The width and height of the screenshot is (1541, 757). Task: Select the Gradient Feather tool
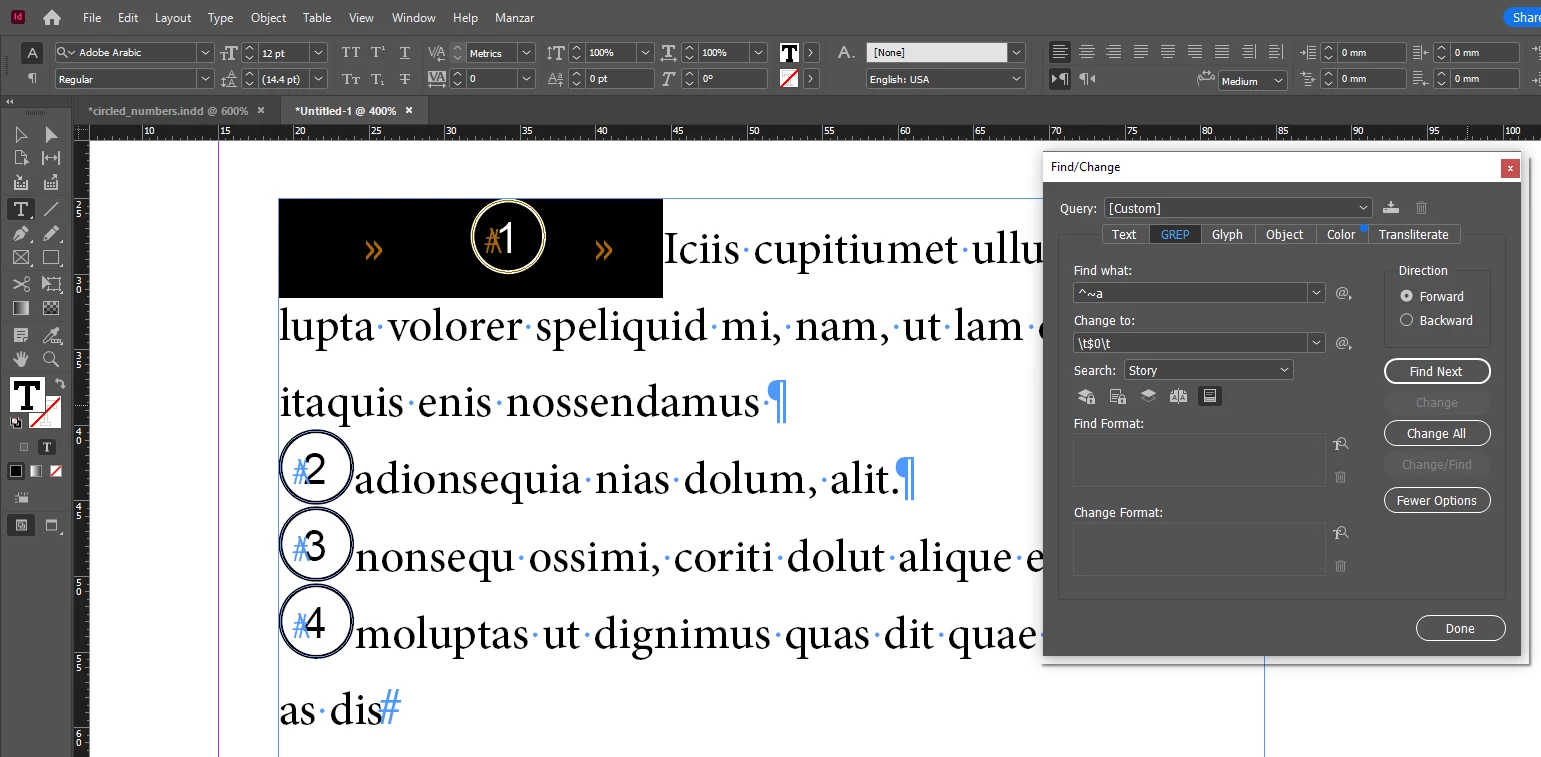[x=51, y=309]
